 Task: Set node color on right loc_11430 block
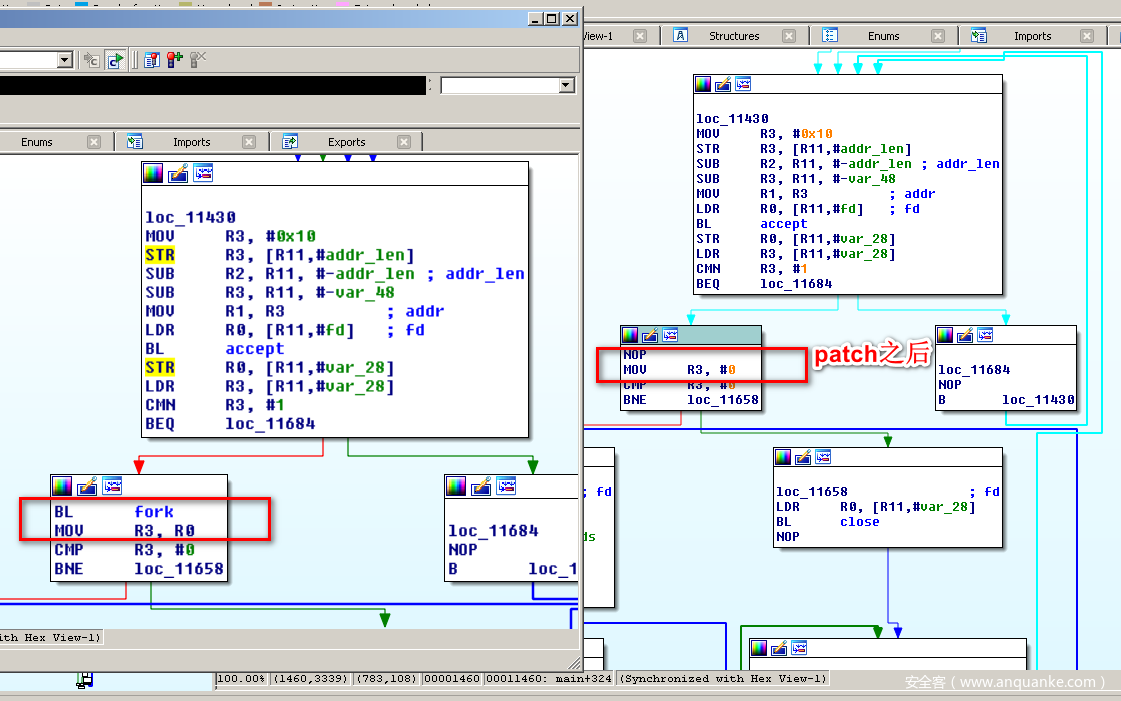point(703,85)
